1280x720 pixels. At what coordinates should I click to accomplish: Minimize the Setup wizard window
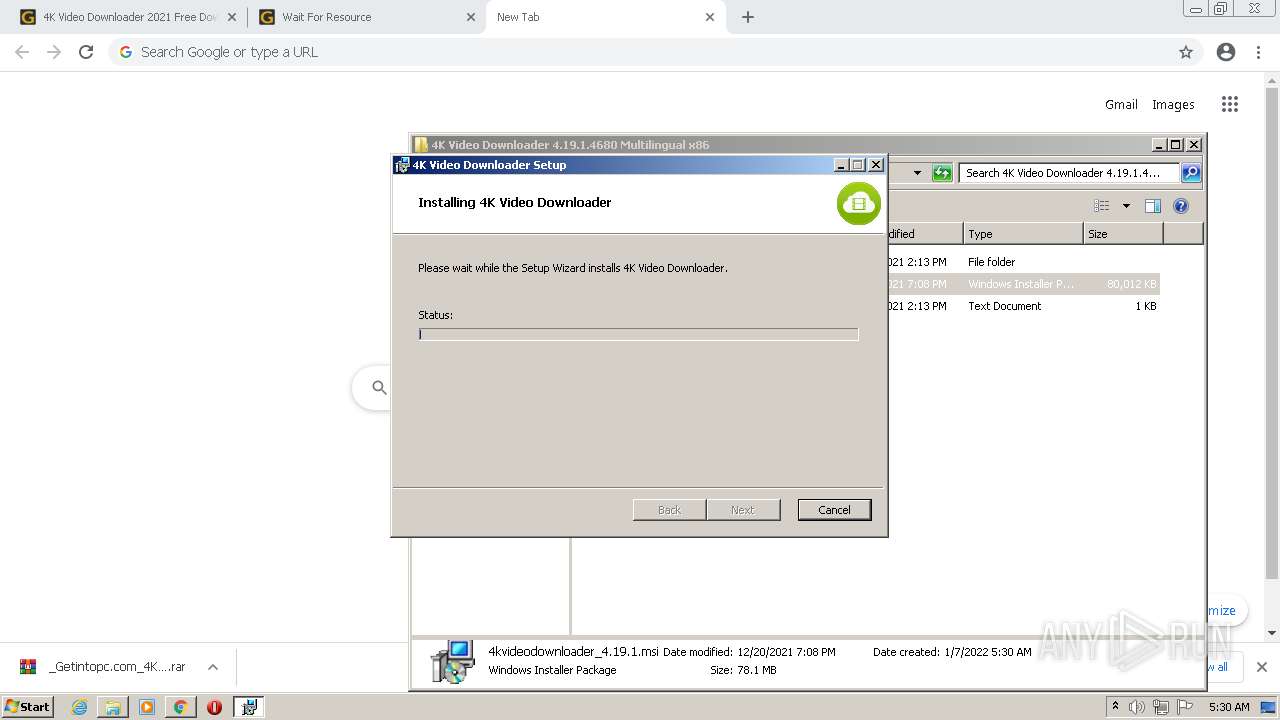(x=841, y=165)
